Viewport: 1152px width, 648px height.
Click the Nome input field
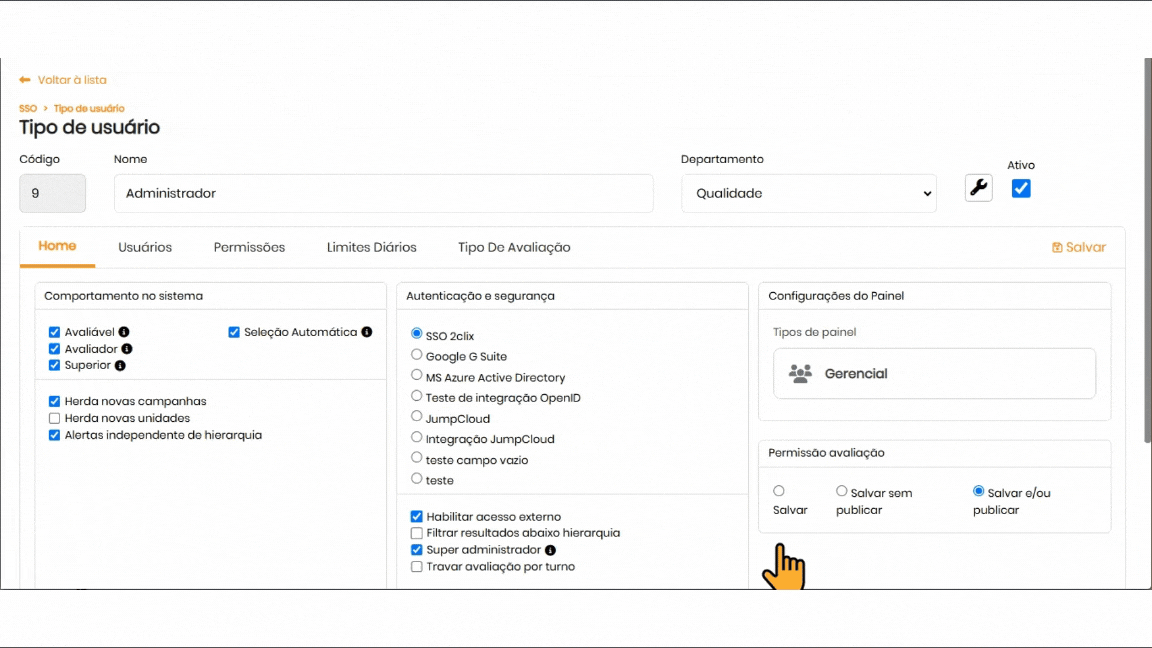(383, 194)
